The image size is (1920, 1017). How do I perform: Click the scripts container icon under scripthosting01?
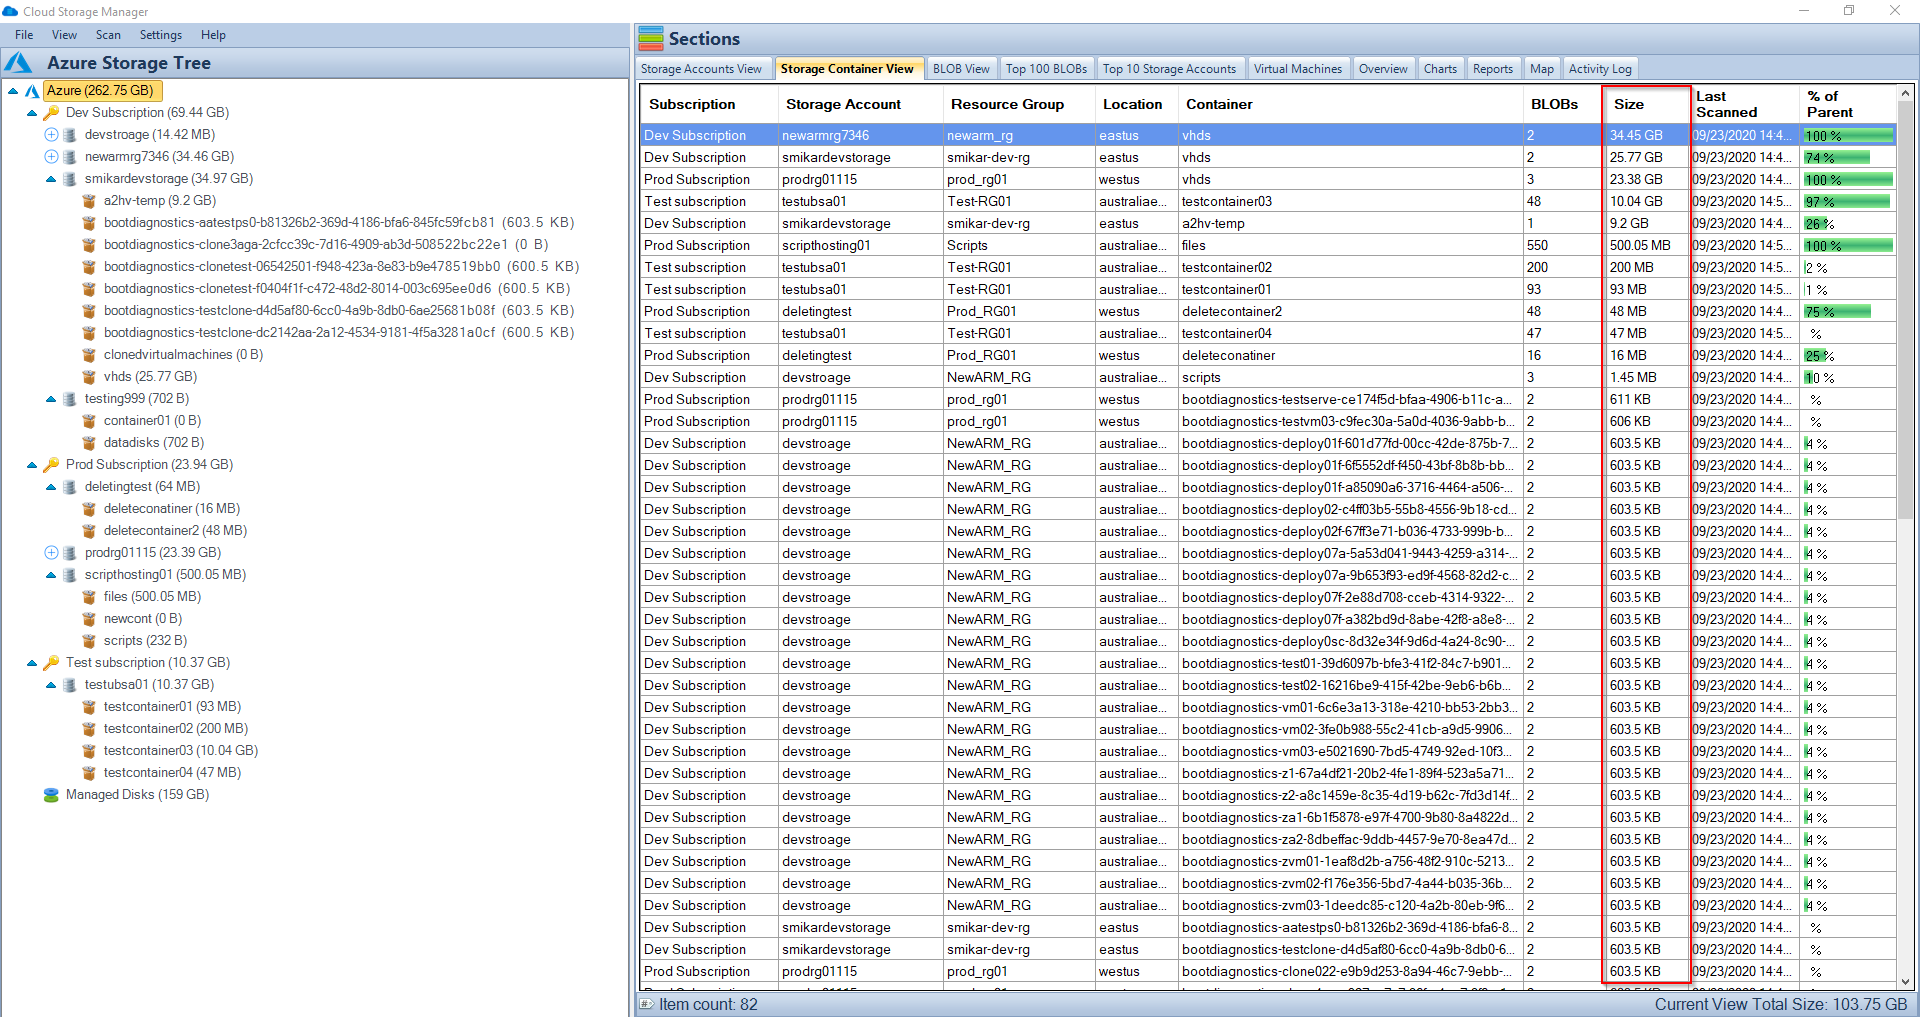[x=90, y=641]
